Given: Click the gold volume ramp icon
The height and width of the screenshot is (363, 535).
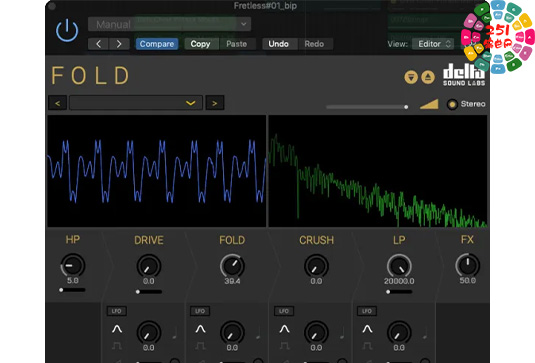Looking at the screenshot, I should click(429, 104).
